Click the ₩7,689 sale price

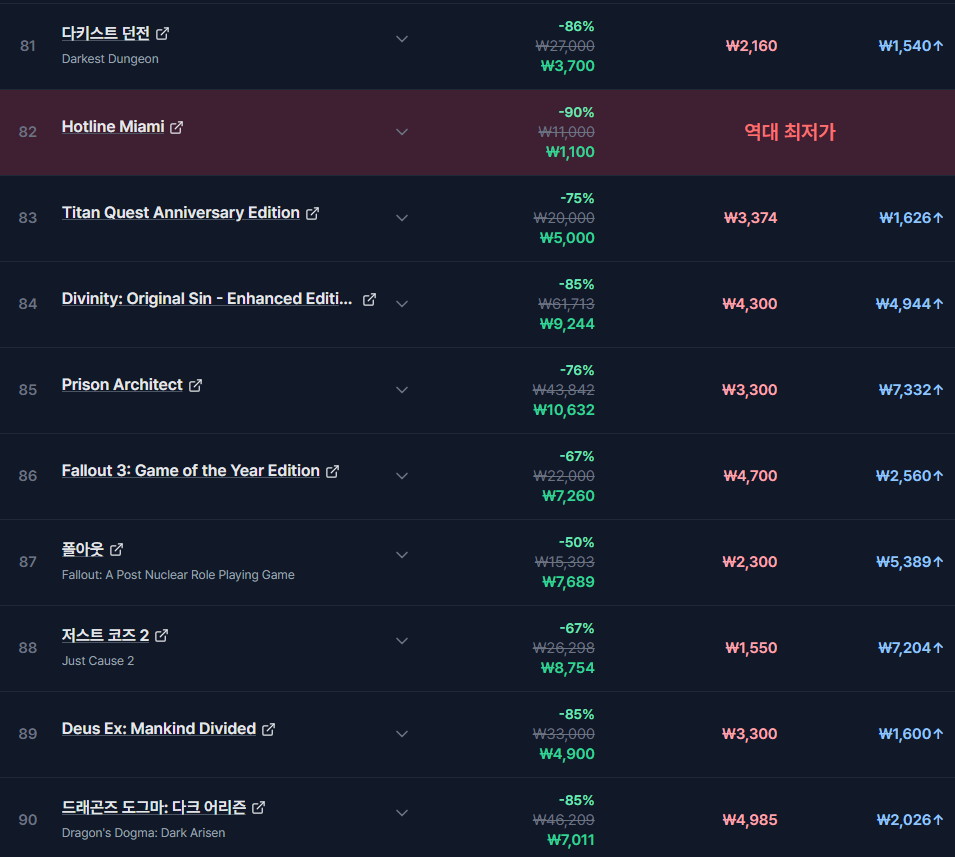[x=568, y=582]
